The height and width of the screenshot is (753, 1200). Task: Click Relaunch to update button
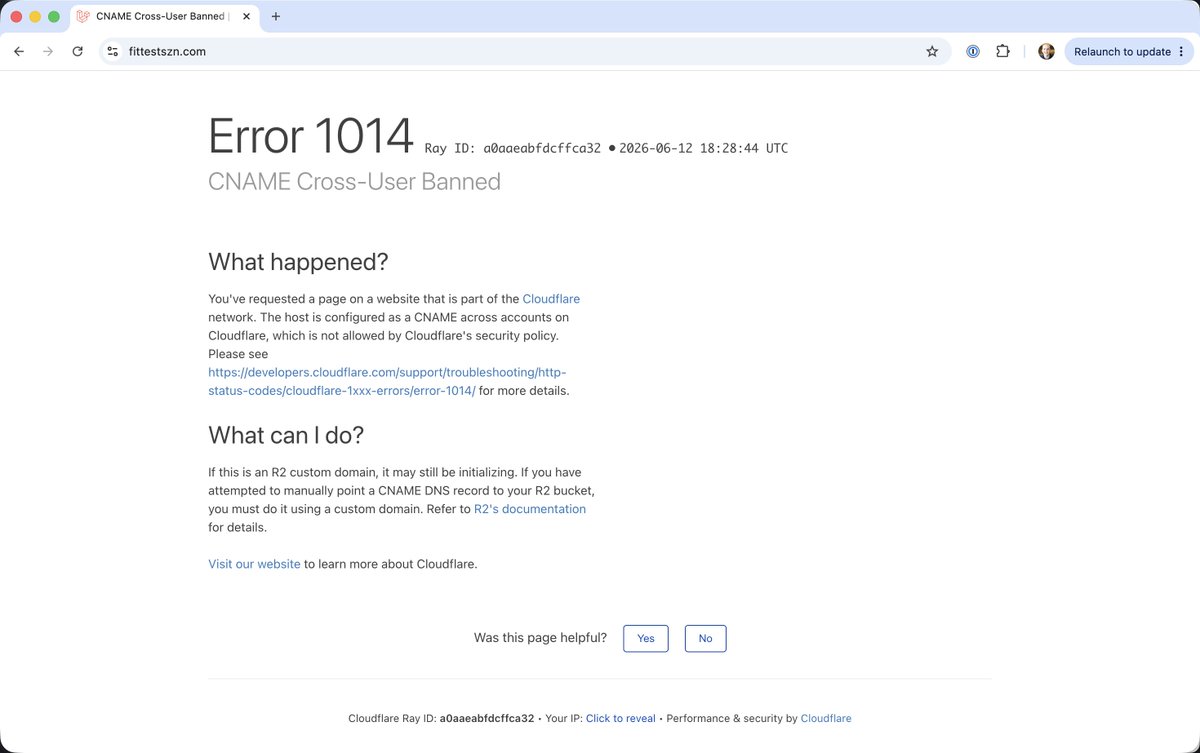1122,51
